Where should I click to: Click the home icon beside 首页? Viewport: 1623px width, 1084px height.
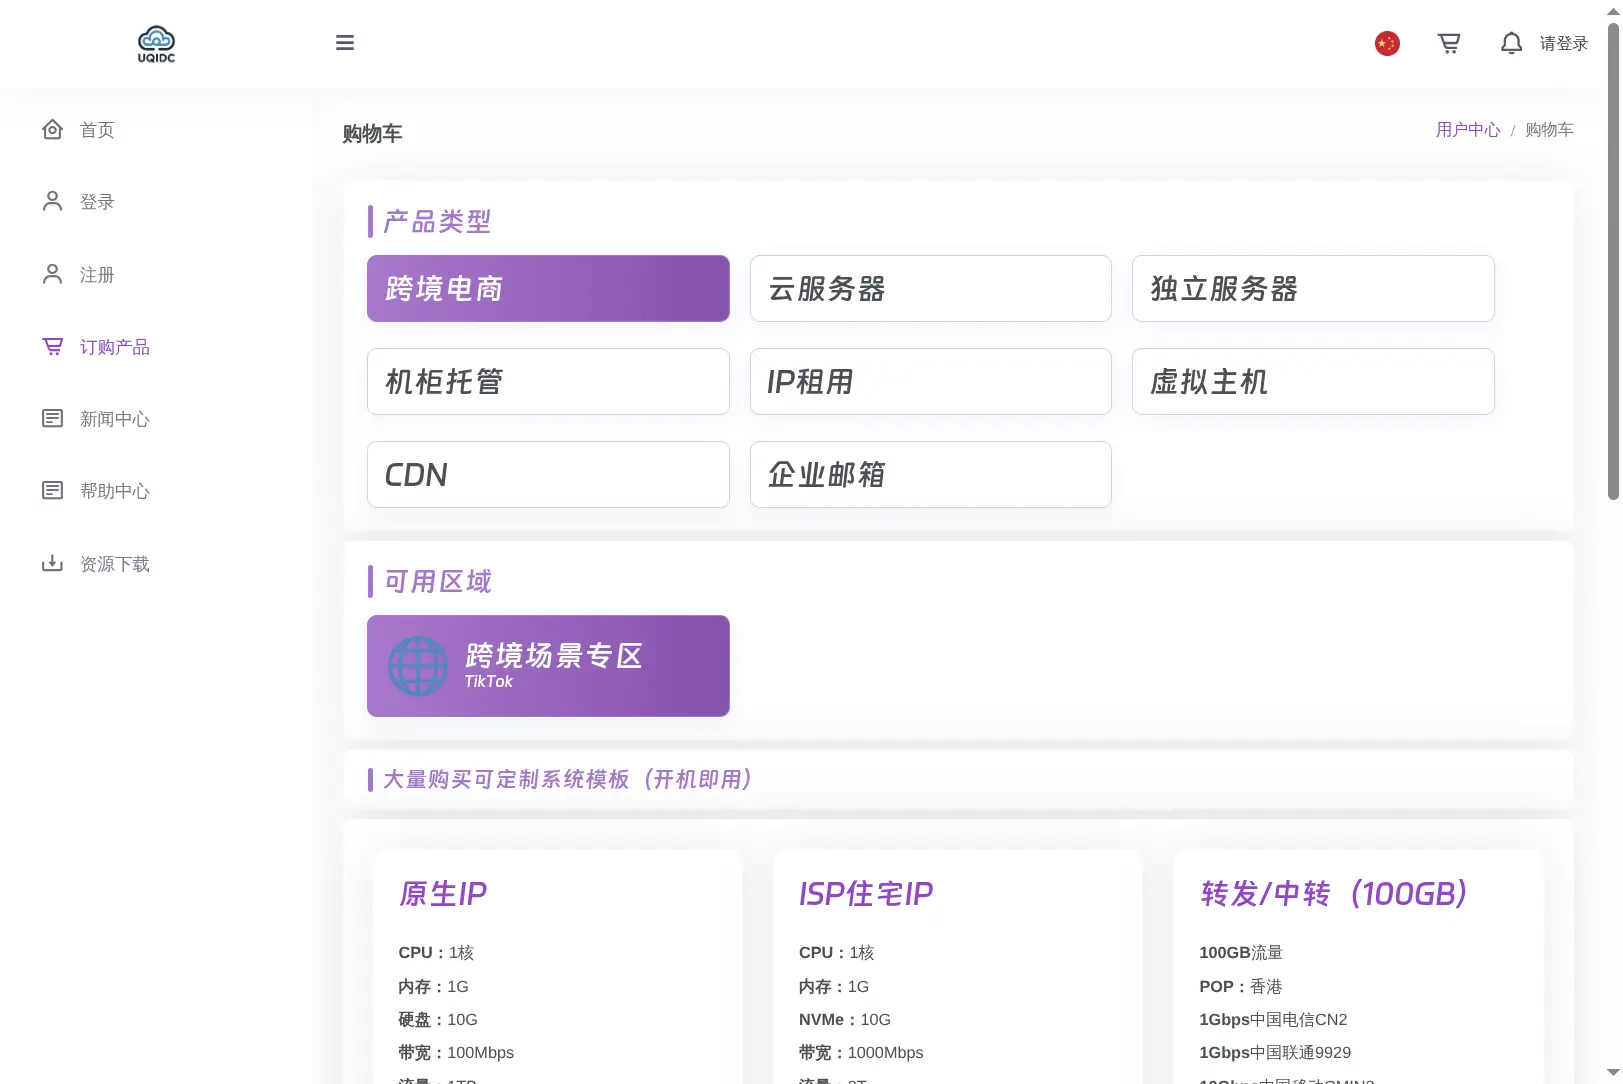click(53, 130)
